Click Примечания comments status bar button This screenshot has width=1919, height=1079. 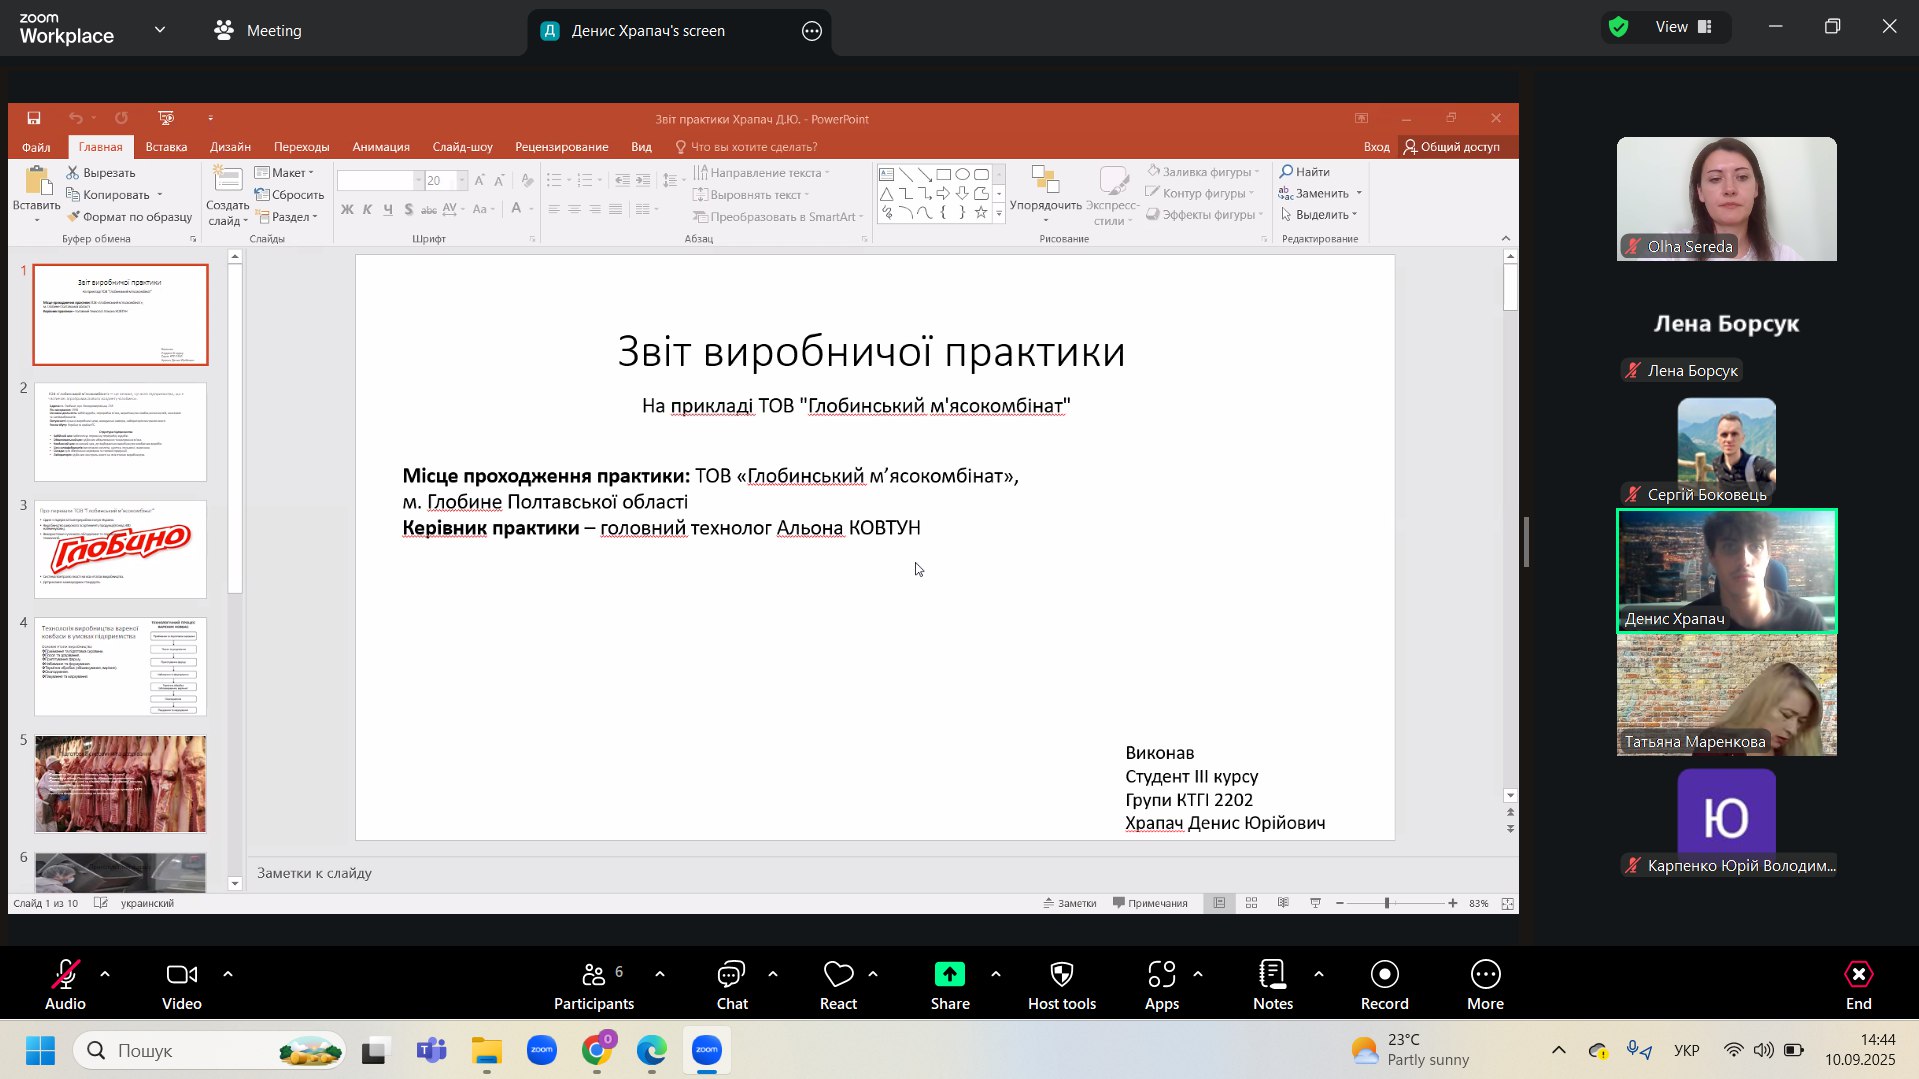pyautogui.click(x=1150, y=903)
